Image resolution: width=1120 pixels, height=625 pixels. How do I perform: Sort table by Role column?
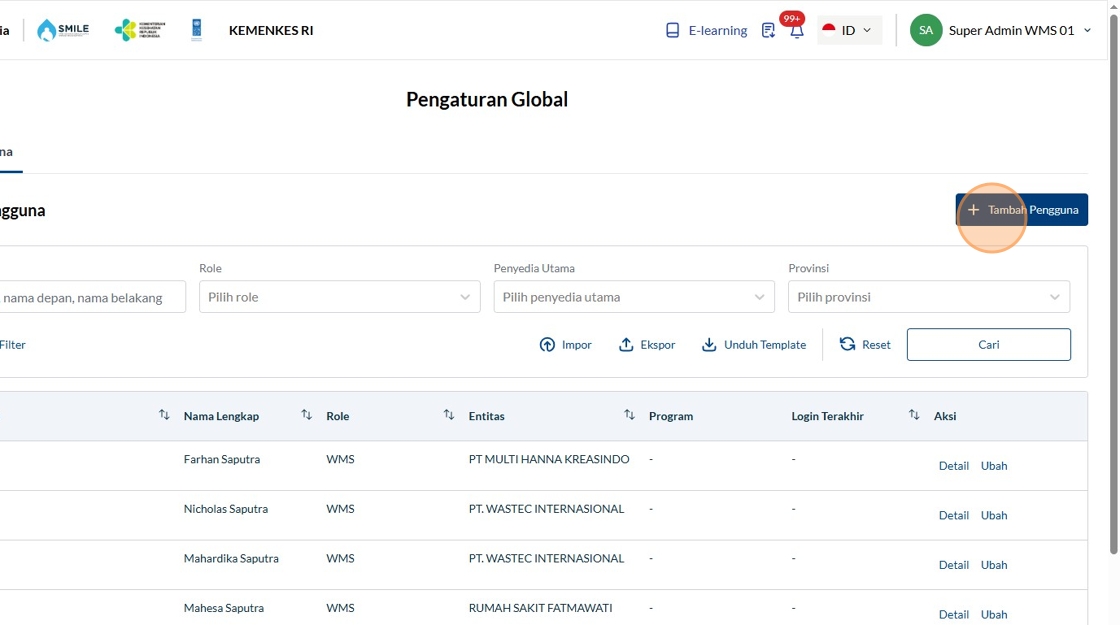point(449,415)
